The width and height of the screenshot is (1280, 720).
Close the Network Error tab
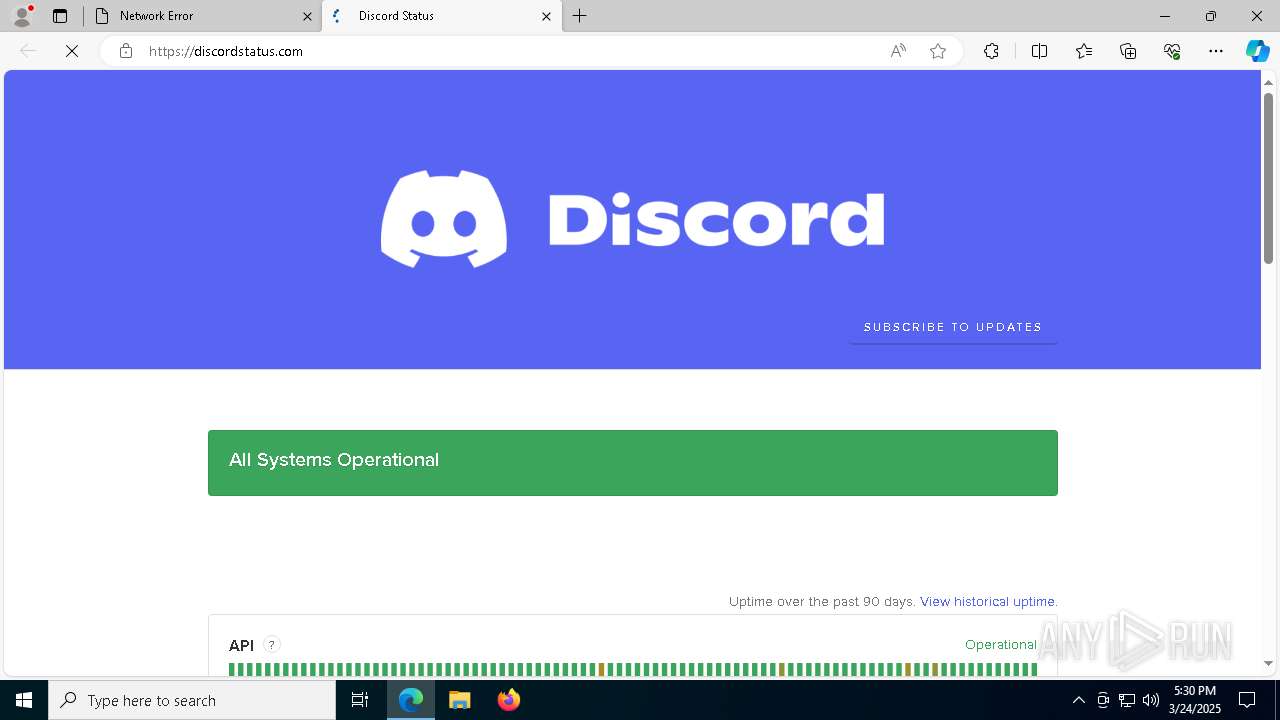coord(307,16)
